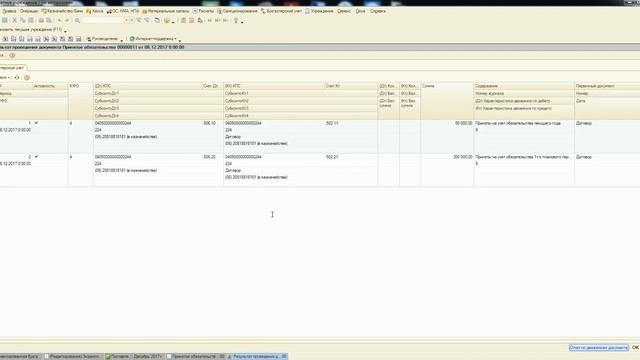Click the Copy toolbar icon
The image size is (640, 360).
coord(22,20)
